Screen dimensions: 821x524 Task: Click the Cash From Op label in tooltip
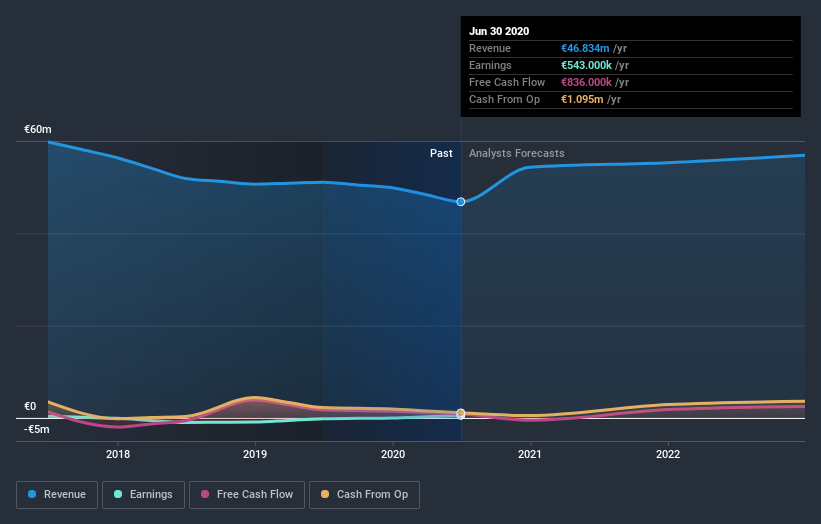click(x=504, y=99)
